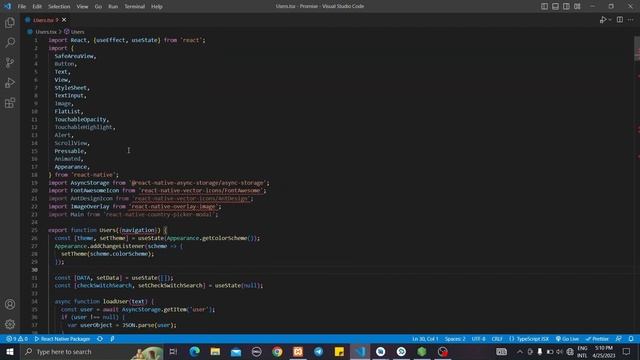Open the Accounts menu icon
640x360 pixels.
pyautogui.click(x=10, y=304)
